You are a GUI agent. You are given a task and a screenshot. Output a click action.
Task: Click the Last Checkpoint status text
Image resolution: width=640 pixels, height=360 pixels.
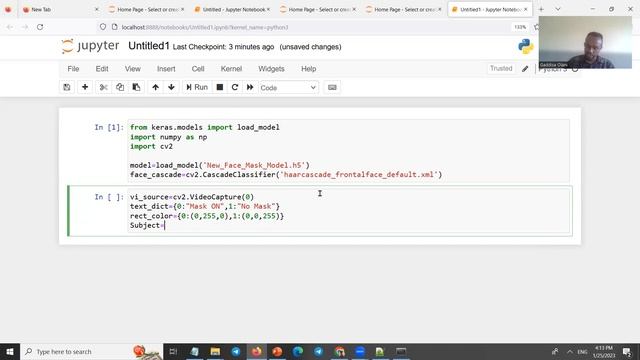pos(223,47)
